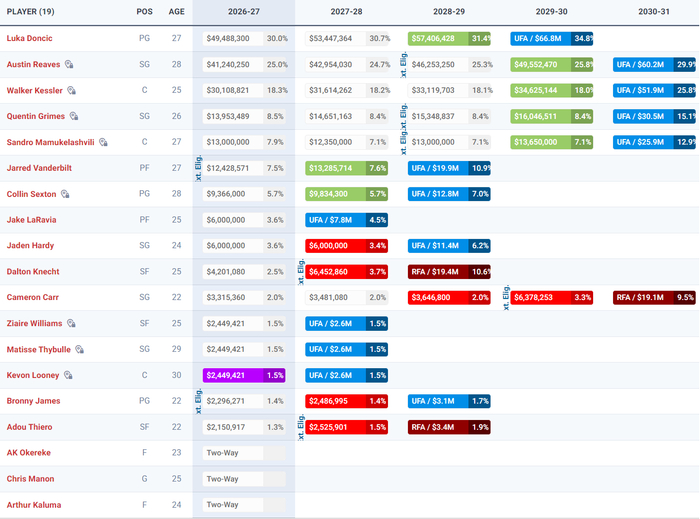Screen dimensions: 700x519
Task: Click Walker Kessler's $30,108,821 salary
Action: pyautogui.click(x=228, y=91)
